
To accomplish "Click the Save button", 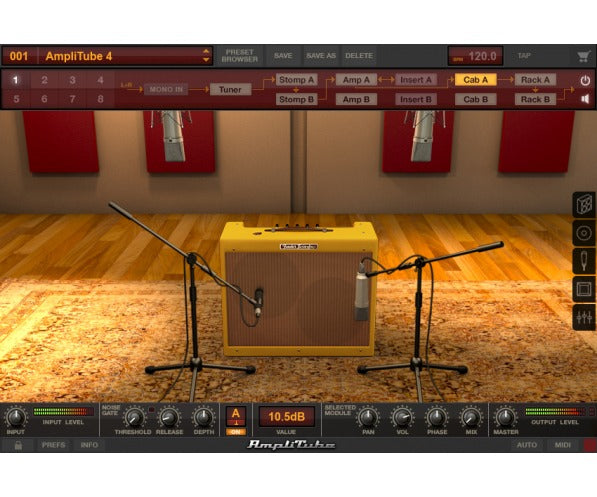I will pos(283,56).
